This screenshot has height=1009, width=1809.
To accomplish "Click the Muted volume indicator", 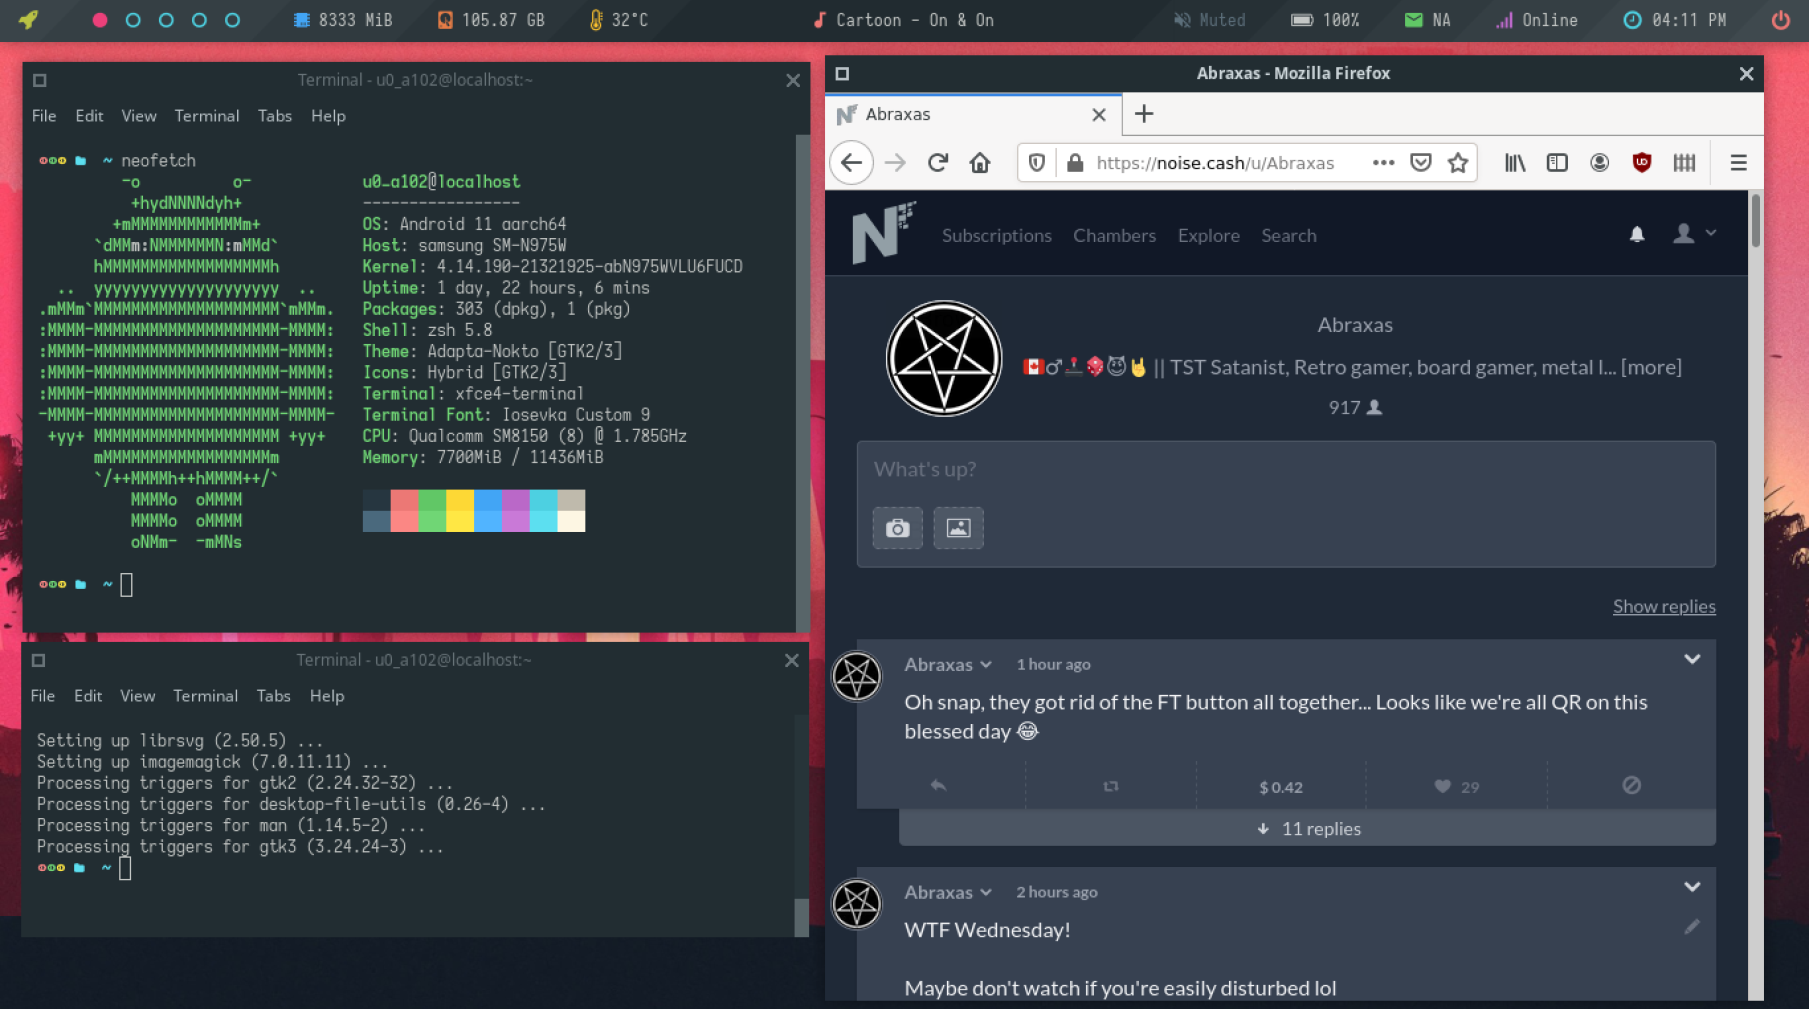I will tap(1210, 20).
